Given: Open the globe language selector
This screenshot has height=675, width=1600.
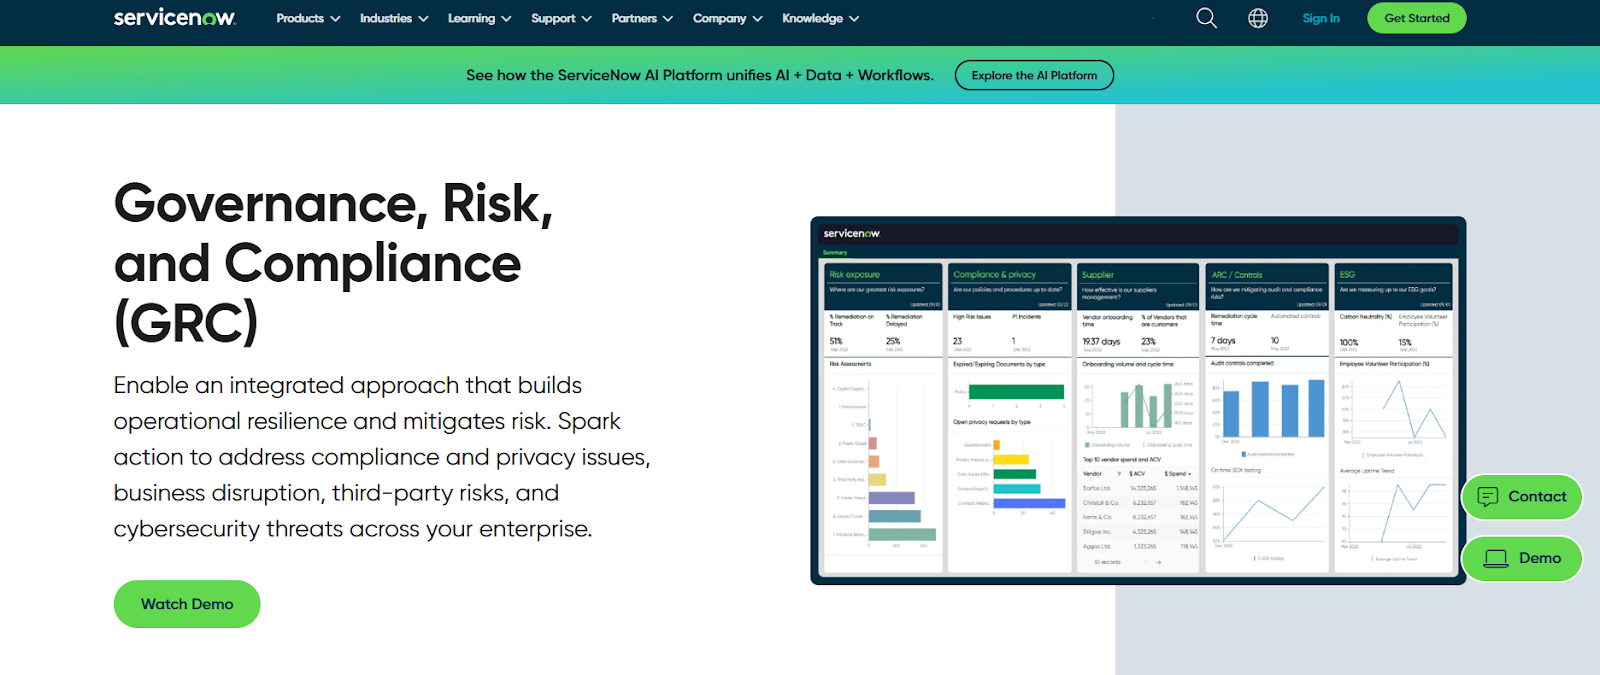Looking at the screenshot, I should (1258, 18).
